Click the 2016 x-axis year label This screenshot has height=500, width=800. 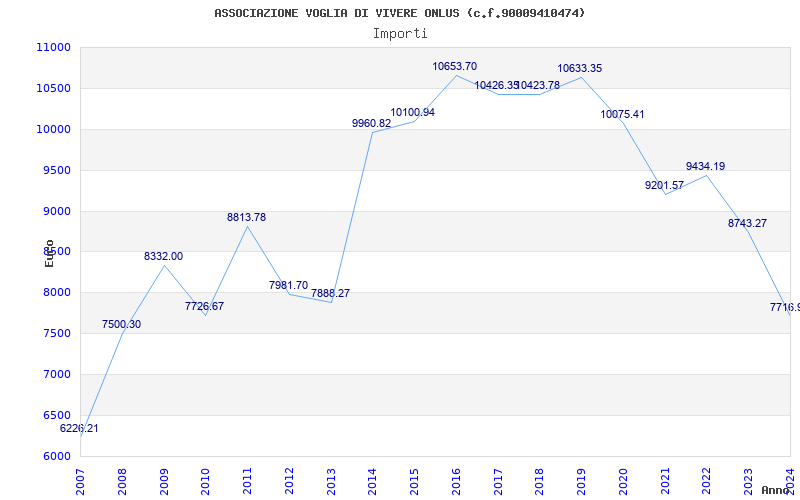tap(457, 482)
